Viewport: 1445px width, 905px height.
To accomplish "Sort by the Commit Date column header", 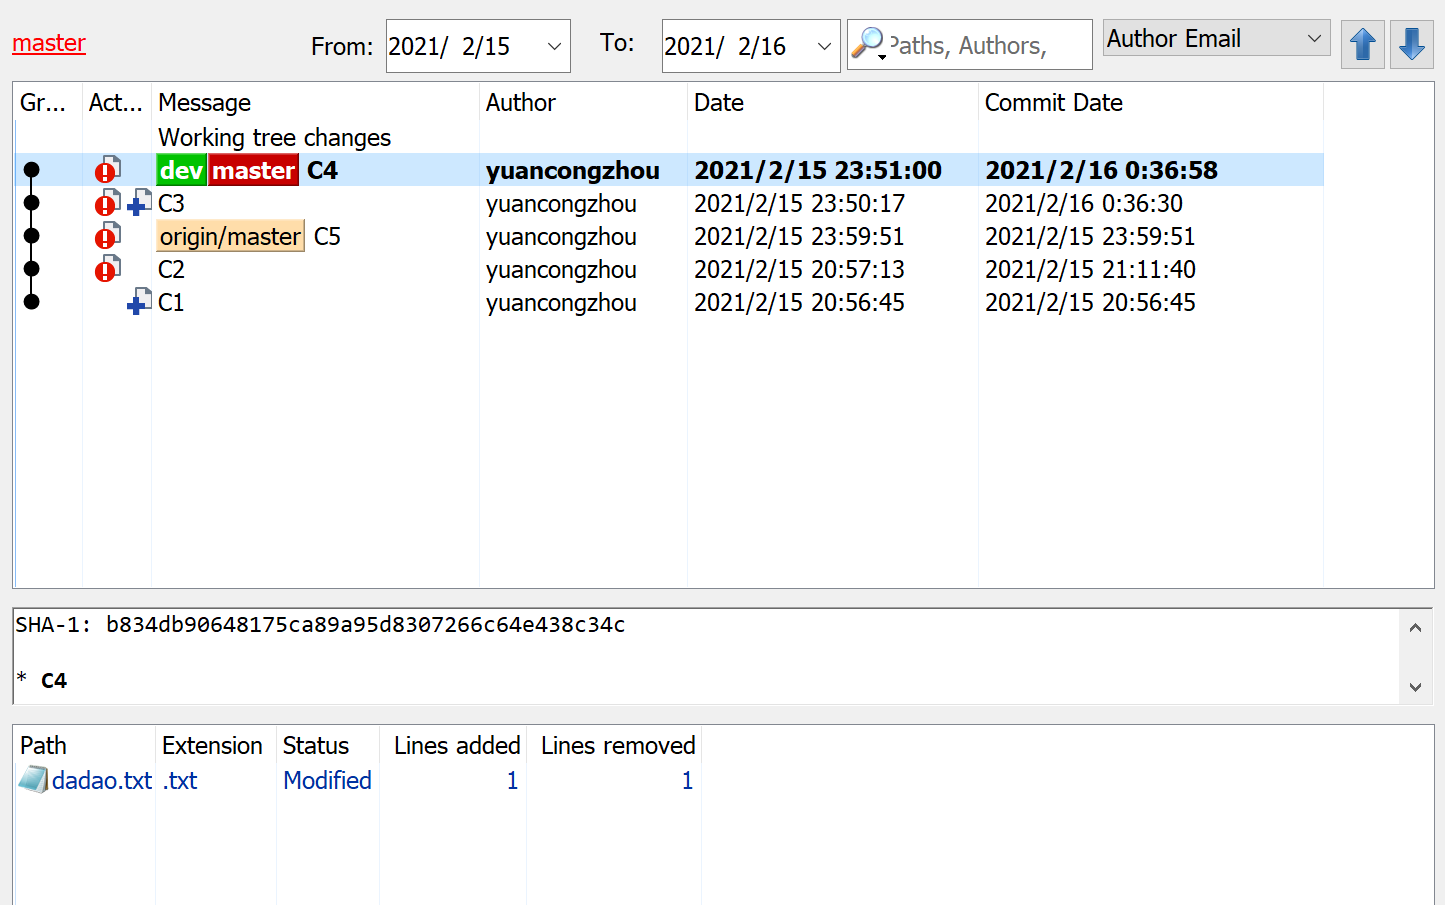I will point(1053,103).
